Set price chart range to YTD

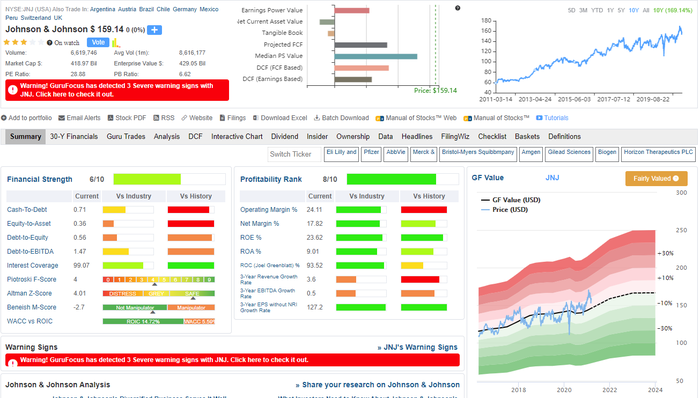pyautogui.click(x=597, y=10)
